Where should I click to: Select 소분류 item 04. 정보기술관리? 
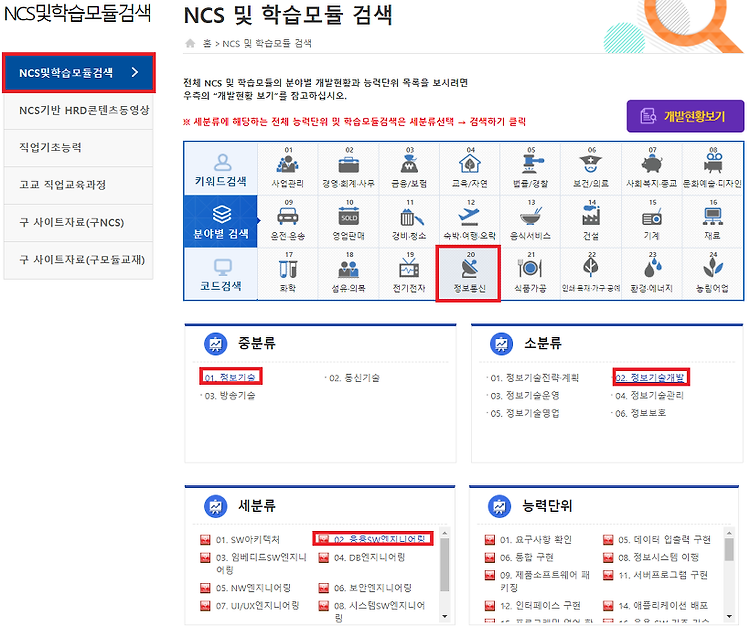point(649,395)
